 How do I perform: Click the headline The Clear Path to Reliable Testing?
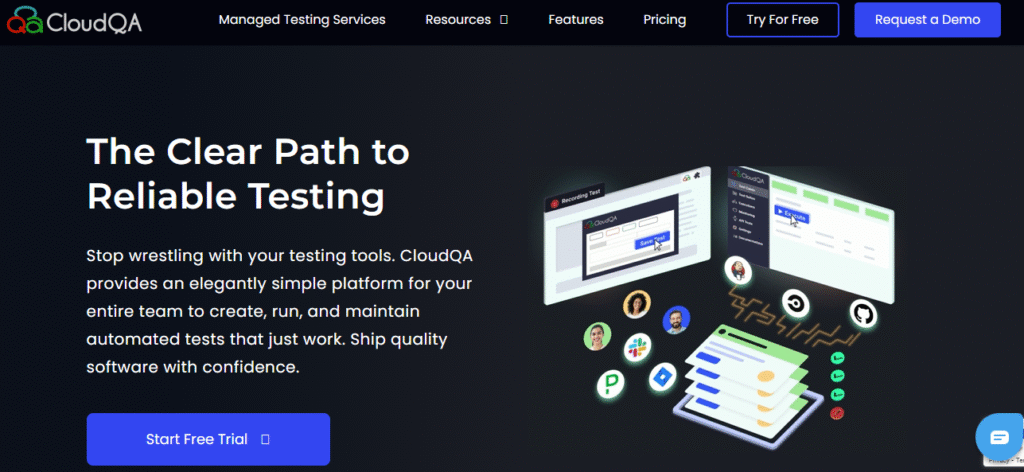point(248,174)
